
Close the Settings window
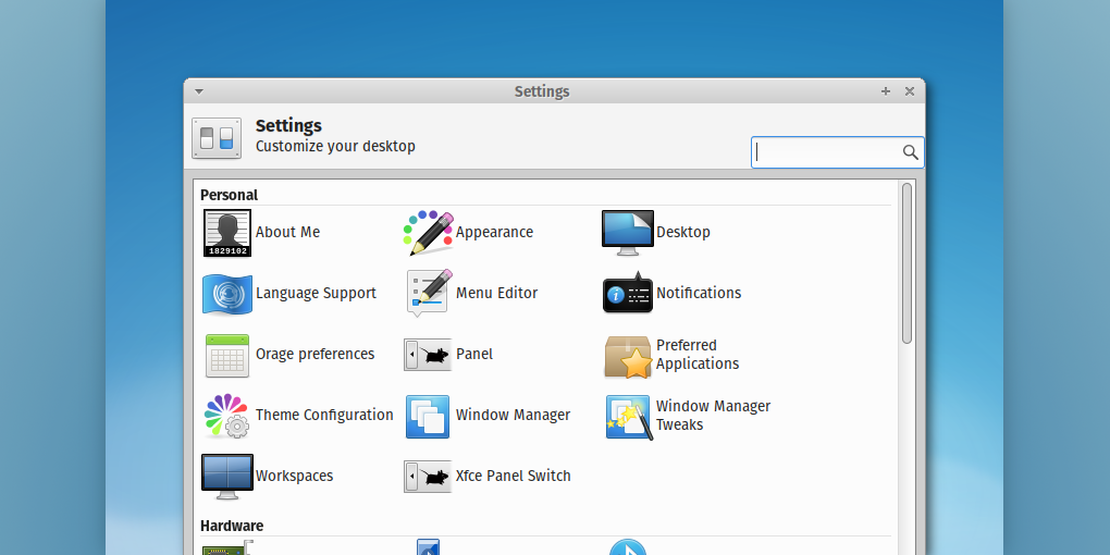click(x=910, y=91)
